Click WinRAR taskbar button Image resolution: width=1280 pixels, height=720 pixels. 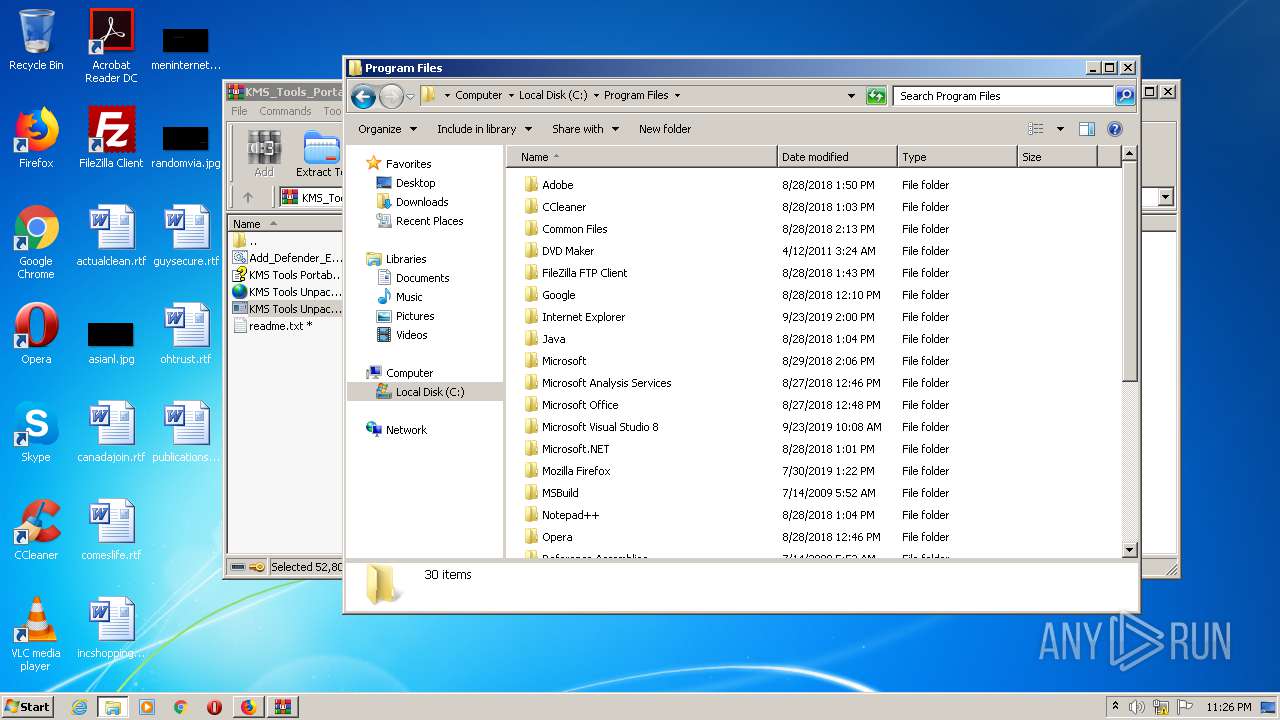coord(282,707)
